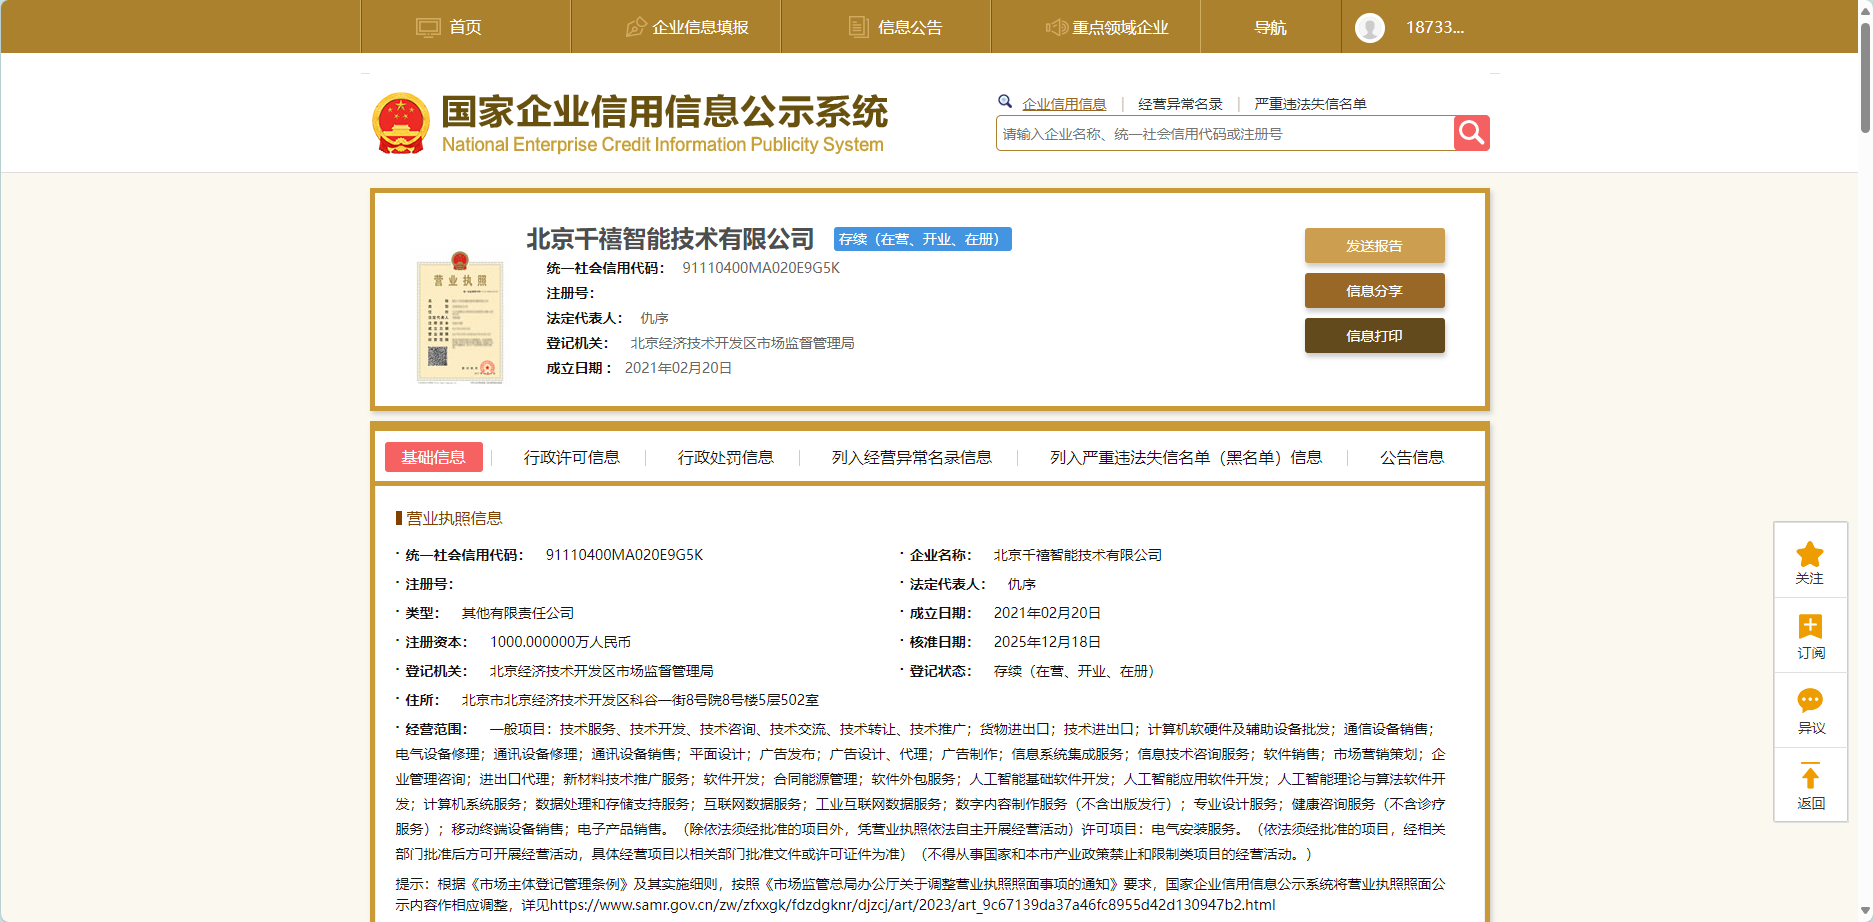
Task: Click the 信息分享 button
Action: pyautogui.click(x=1375, y=291)
